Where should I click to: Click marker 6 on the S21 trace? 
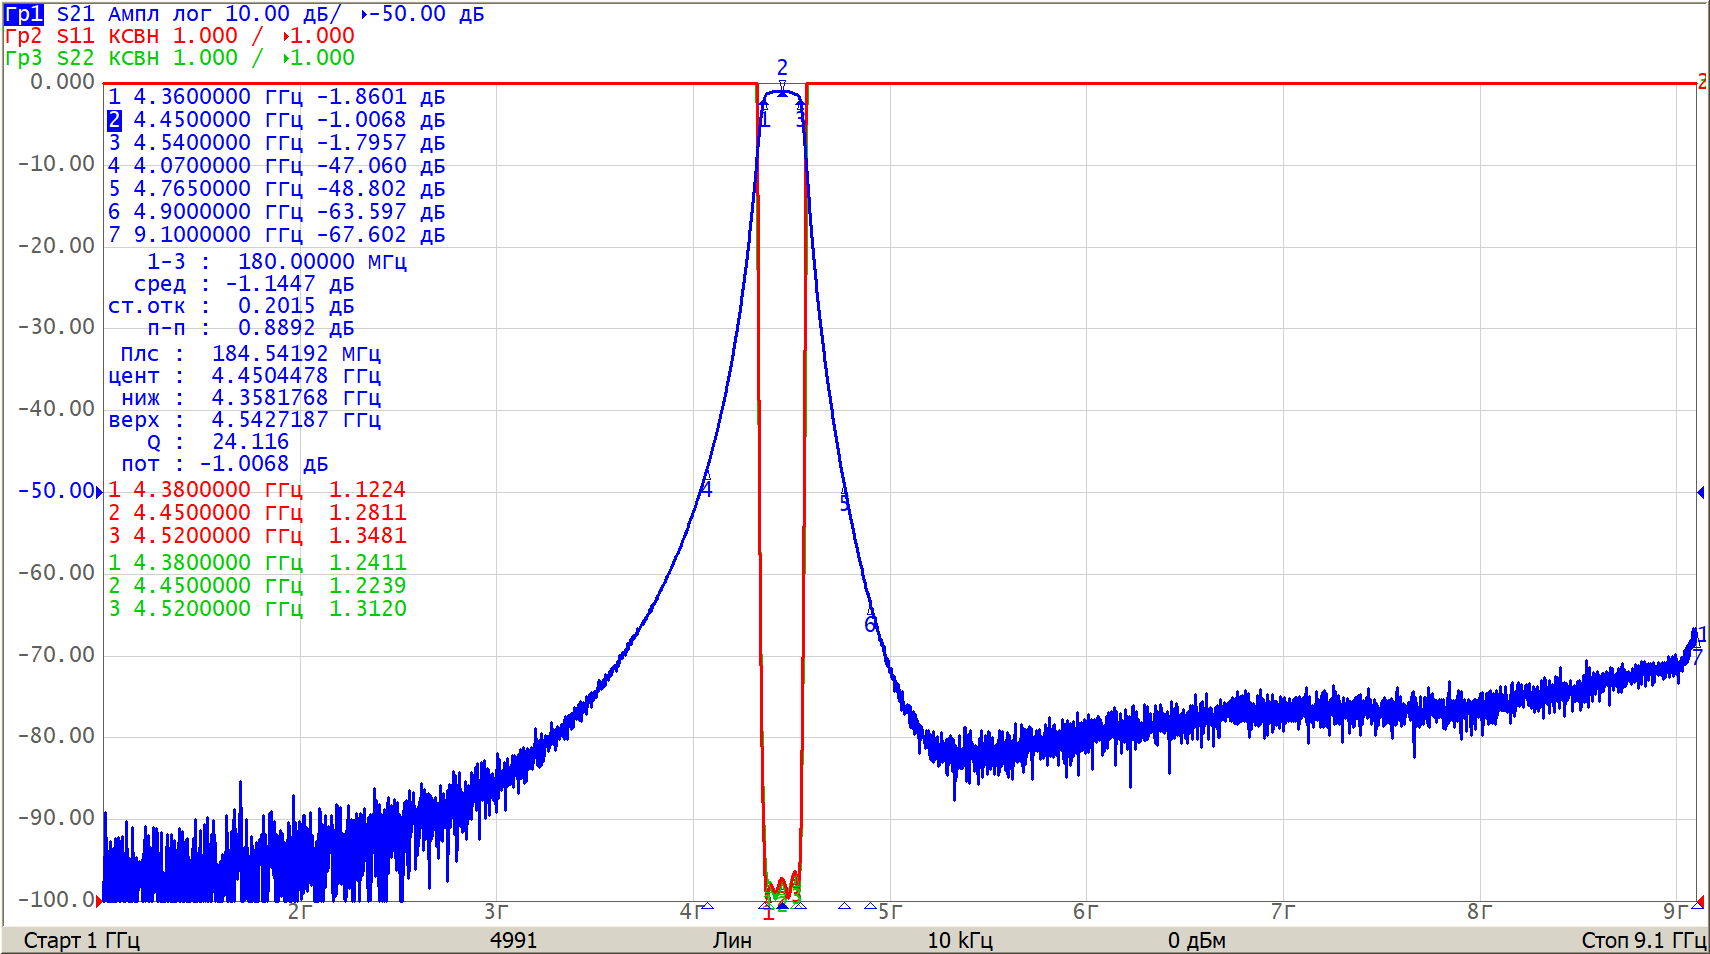870,624
